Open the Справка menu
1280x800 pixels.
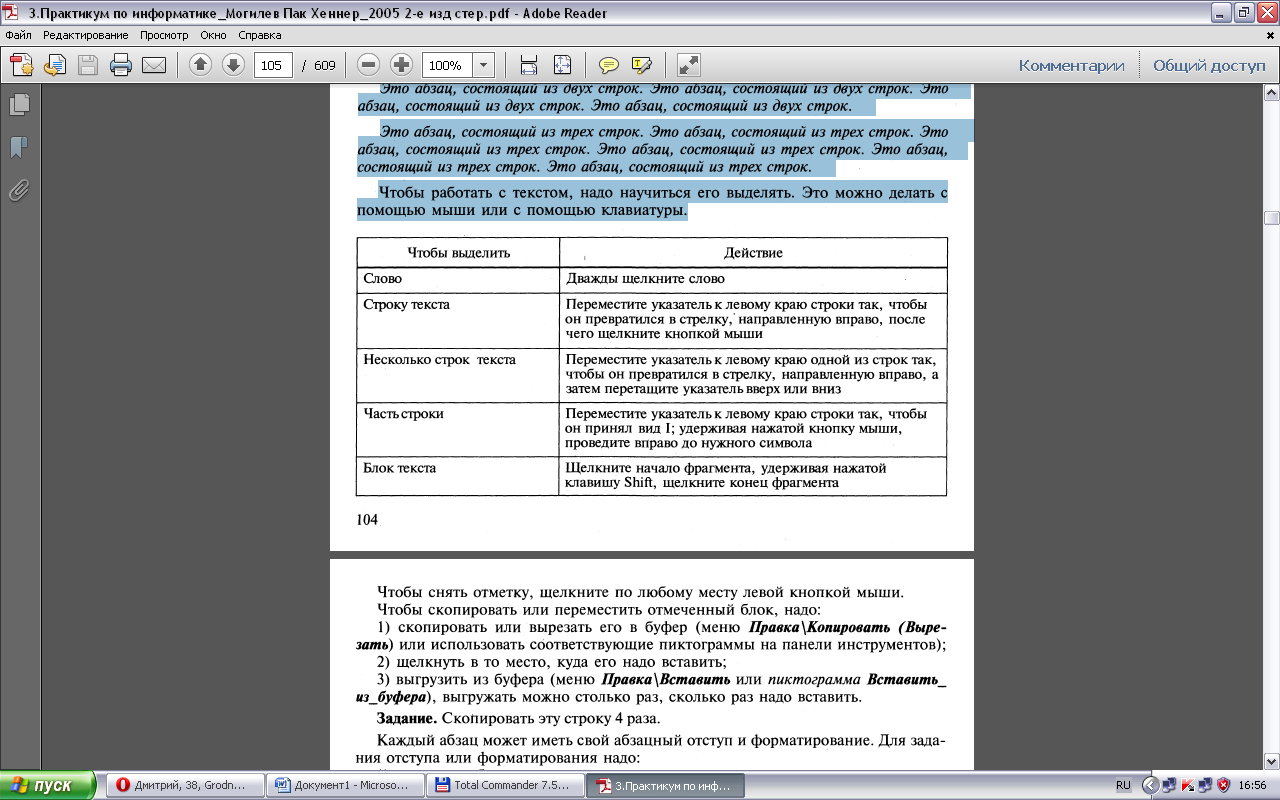click(x=259, y=35)
